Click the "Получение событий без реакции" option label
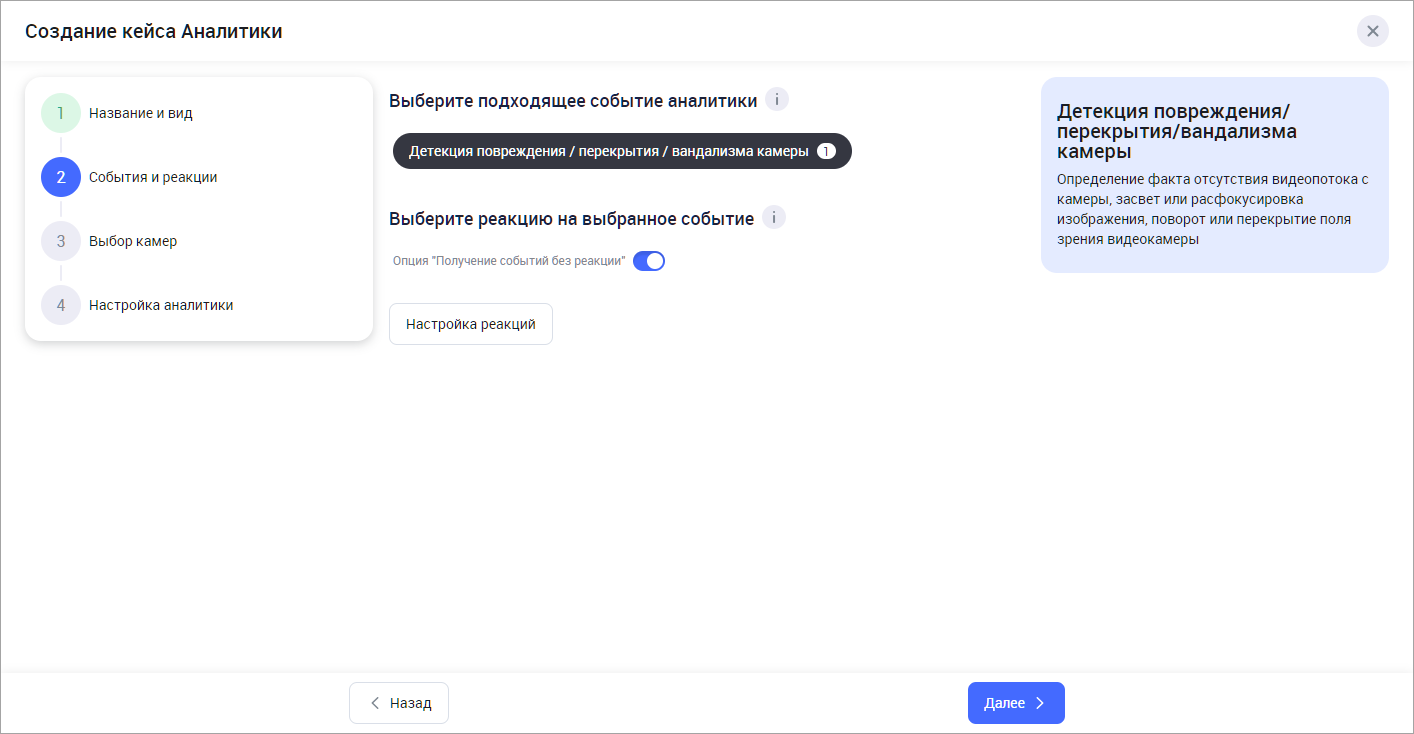 click(508, 261)
